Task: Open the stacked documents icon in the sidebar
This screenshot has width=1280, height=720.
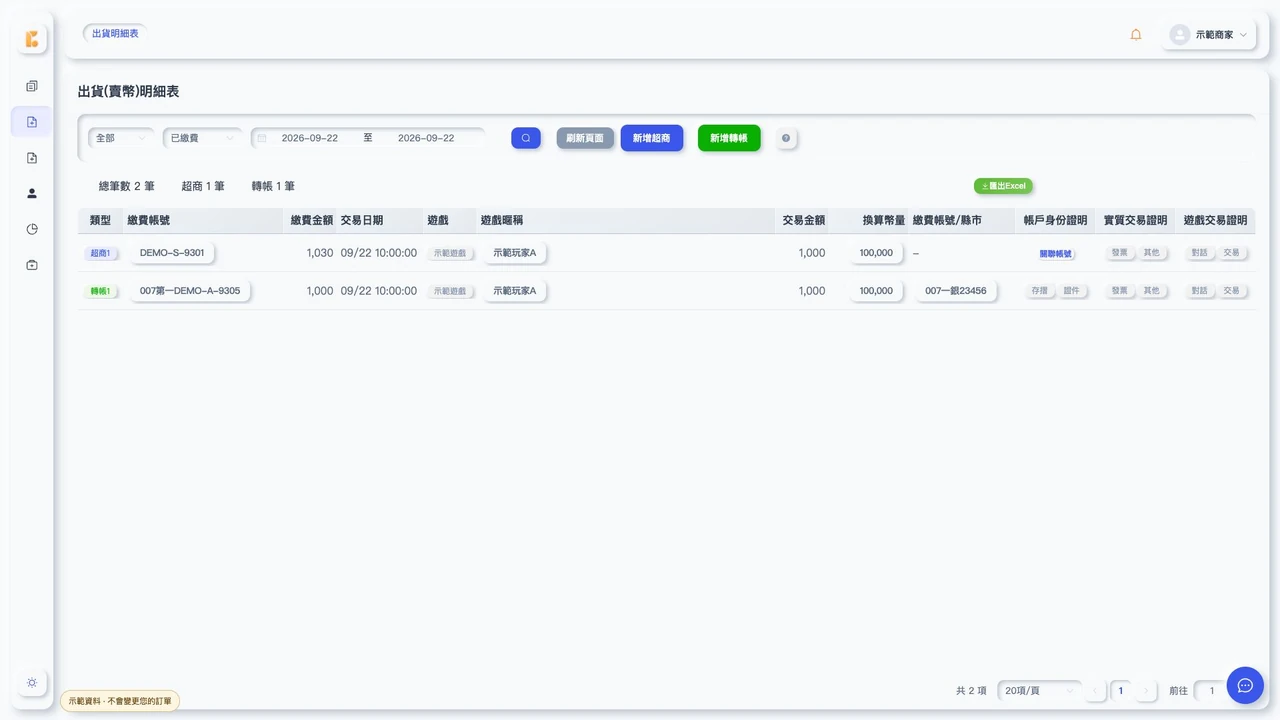Action: tap(32, 86)
